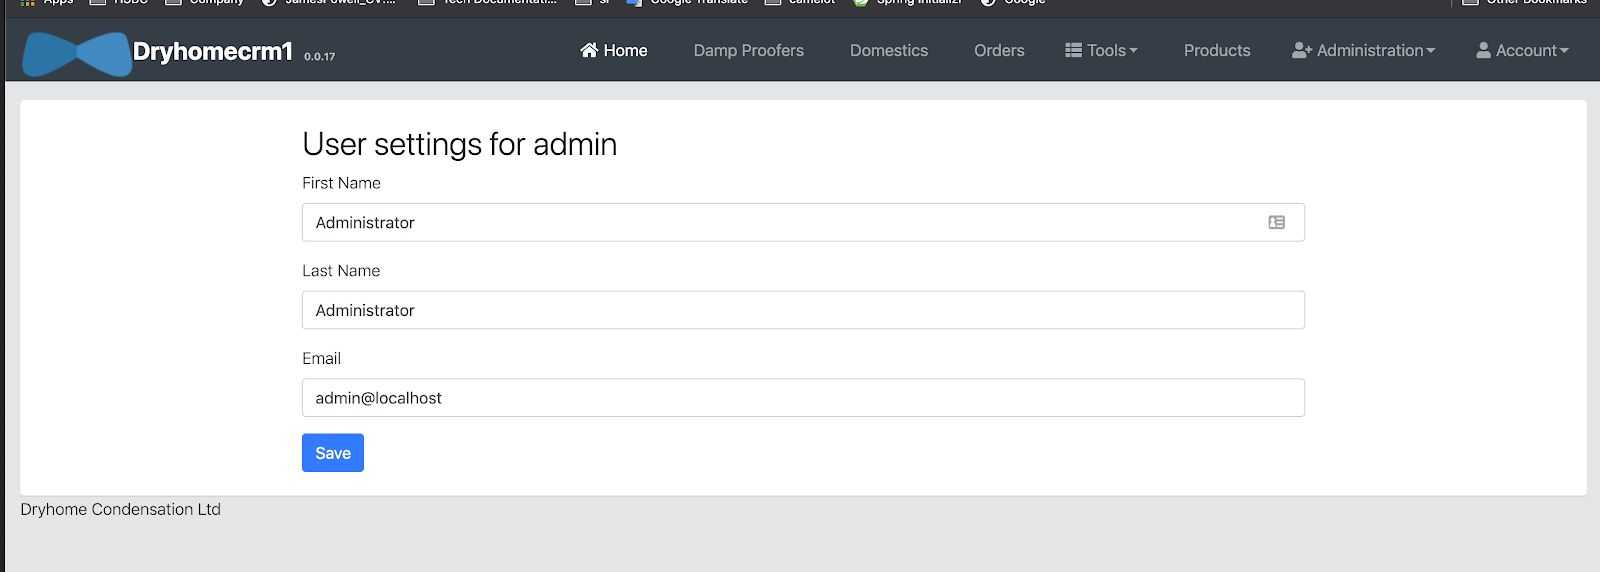
Task: Click the Dryhomecrm1 brand title
Action: tap(212, 52)
